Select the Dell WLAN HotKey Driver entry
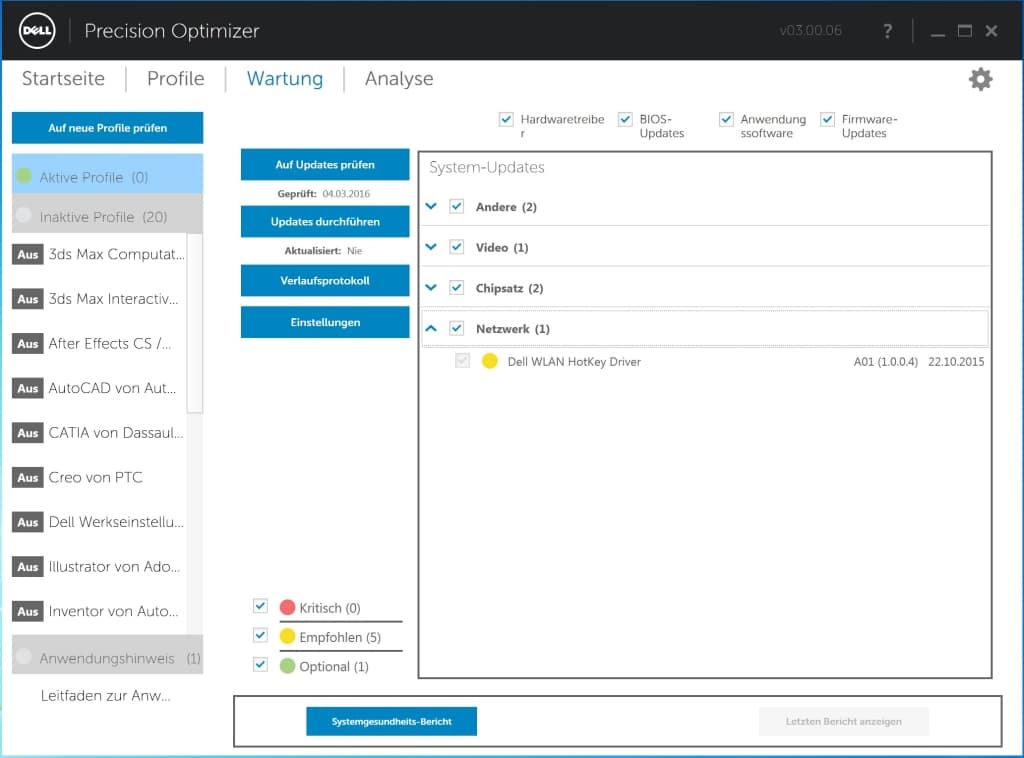 (x=574, y=362)
